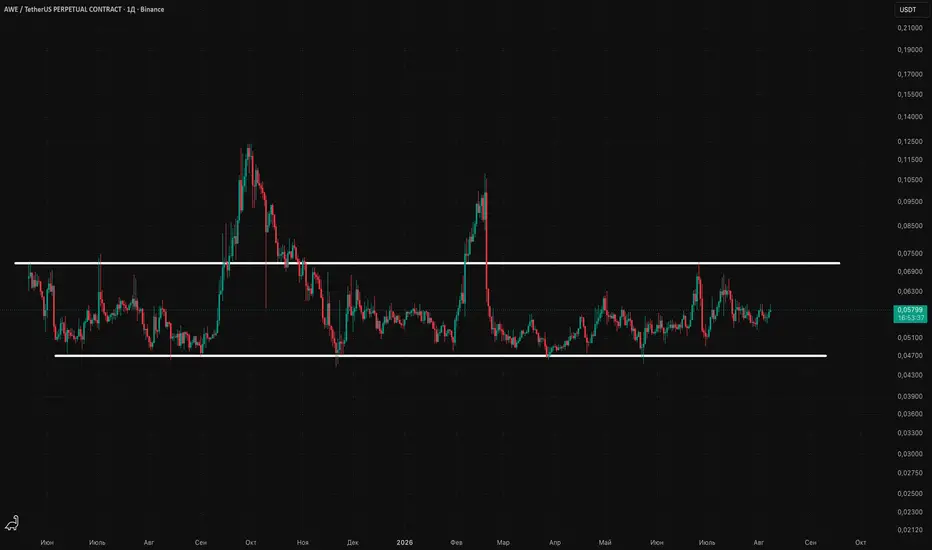Click the Апр month marker
Image resolution: width=932 pixels, height=550 pixels.
click(x=555, y=542)
